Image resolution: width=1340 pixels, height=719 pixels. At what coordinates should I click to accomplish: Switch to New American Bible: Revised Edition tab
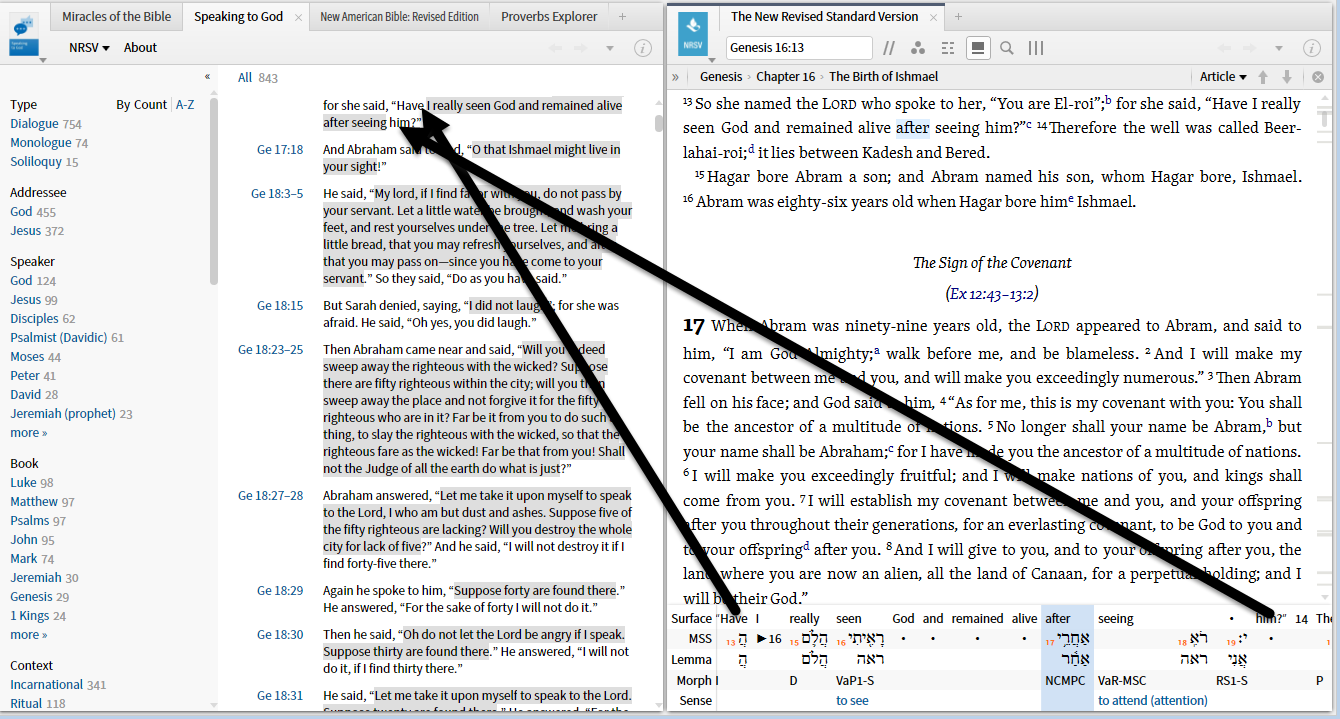click(399, 17)
